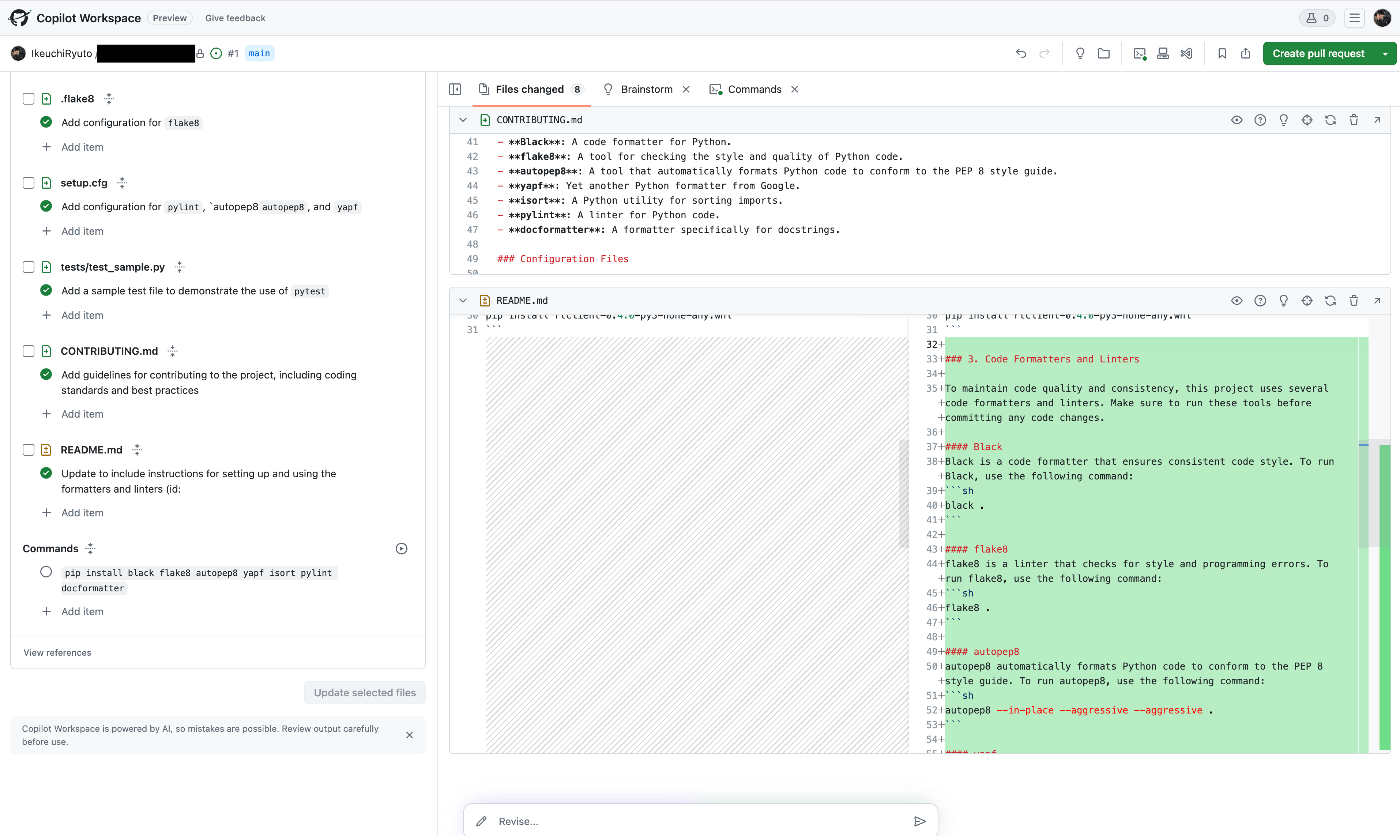Viewport: 1400px width, 836px height.
Task: Toggle the rendered view eye for README.md
Action: (x=1237, y=300)
